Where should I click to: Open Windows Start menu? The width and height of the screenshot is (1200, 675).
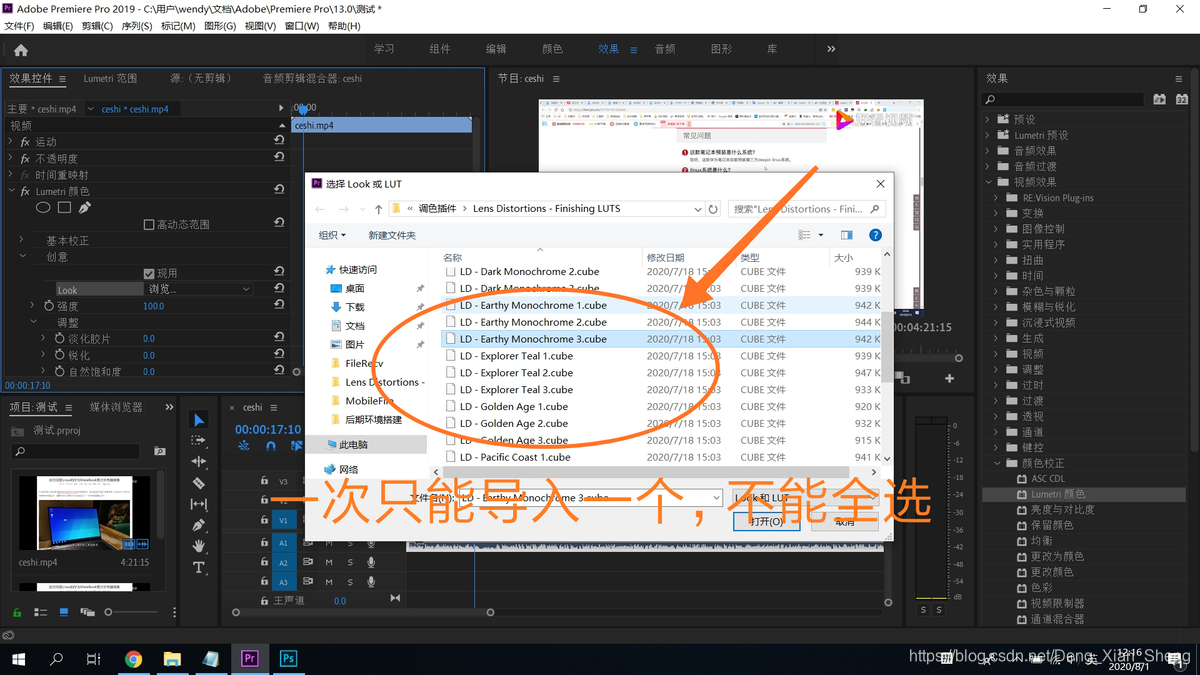(x=18, y=659)
